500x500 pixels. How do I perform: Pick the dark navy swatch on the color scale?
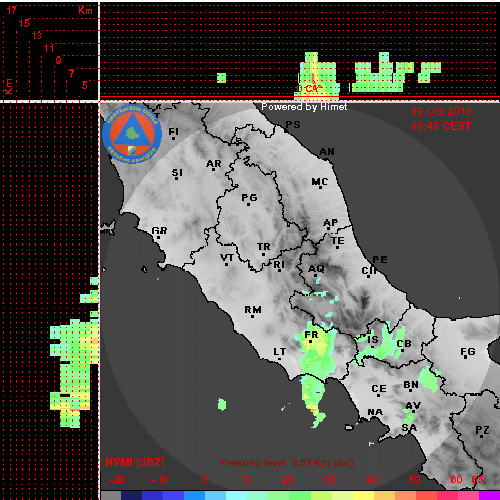pyautogui.click(x=131, y=495)
